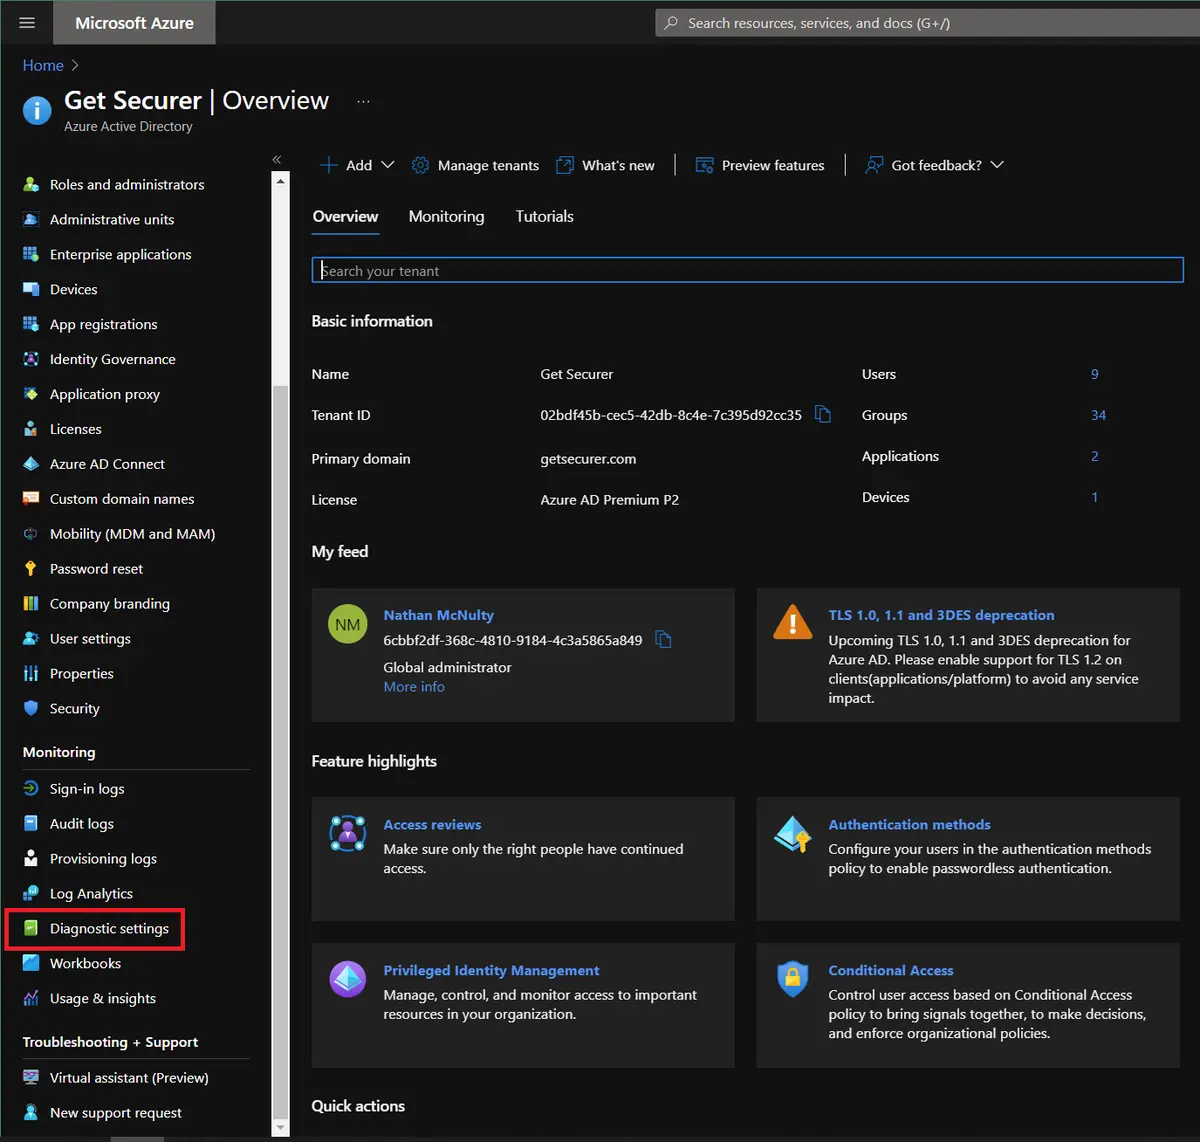Click the TLS deprecation warning icon
Screen dimensions: 1200x1142
click(x=793, y=623)
